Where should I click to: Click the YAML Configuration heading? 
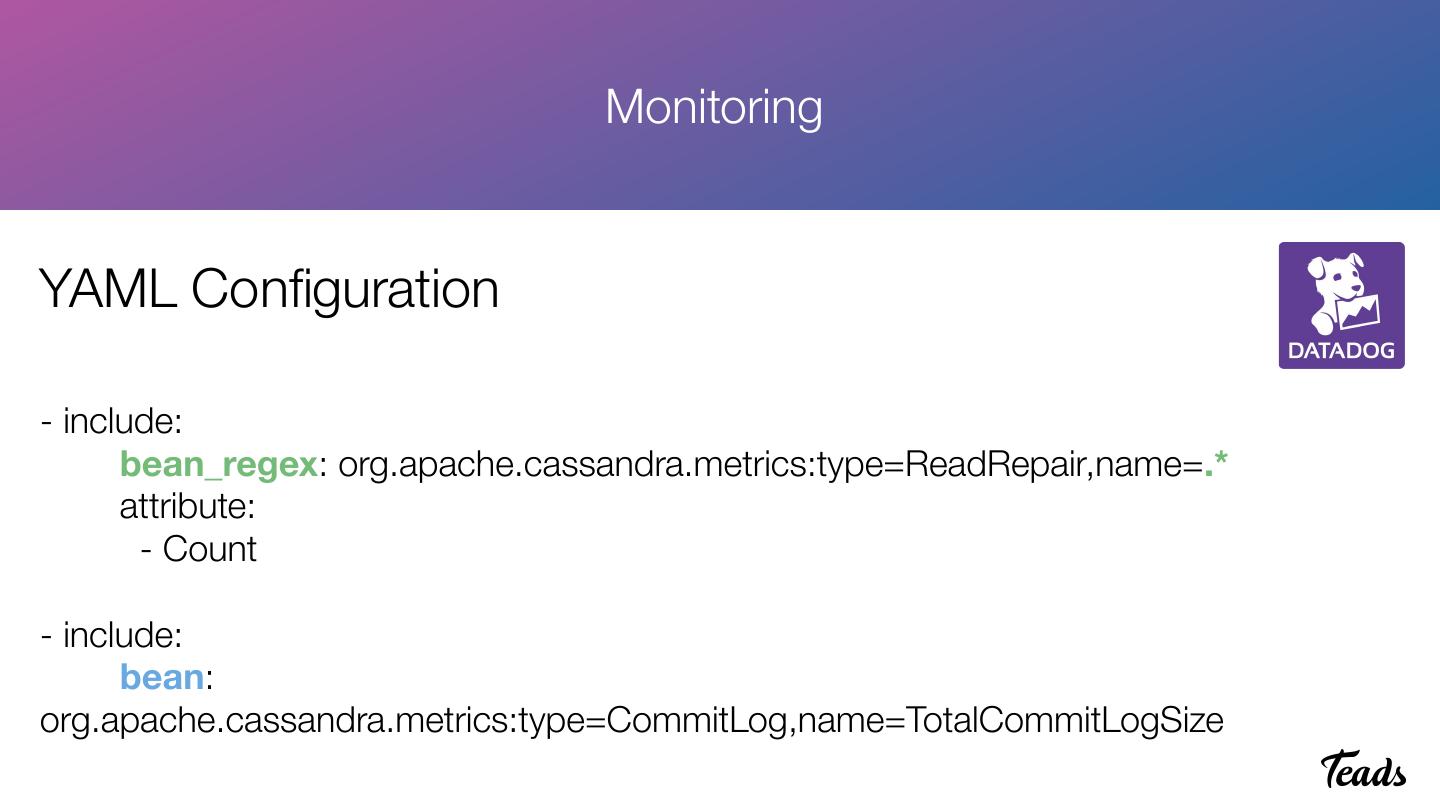tap(268, 289)
